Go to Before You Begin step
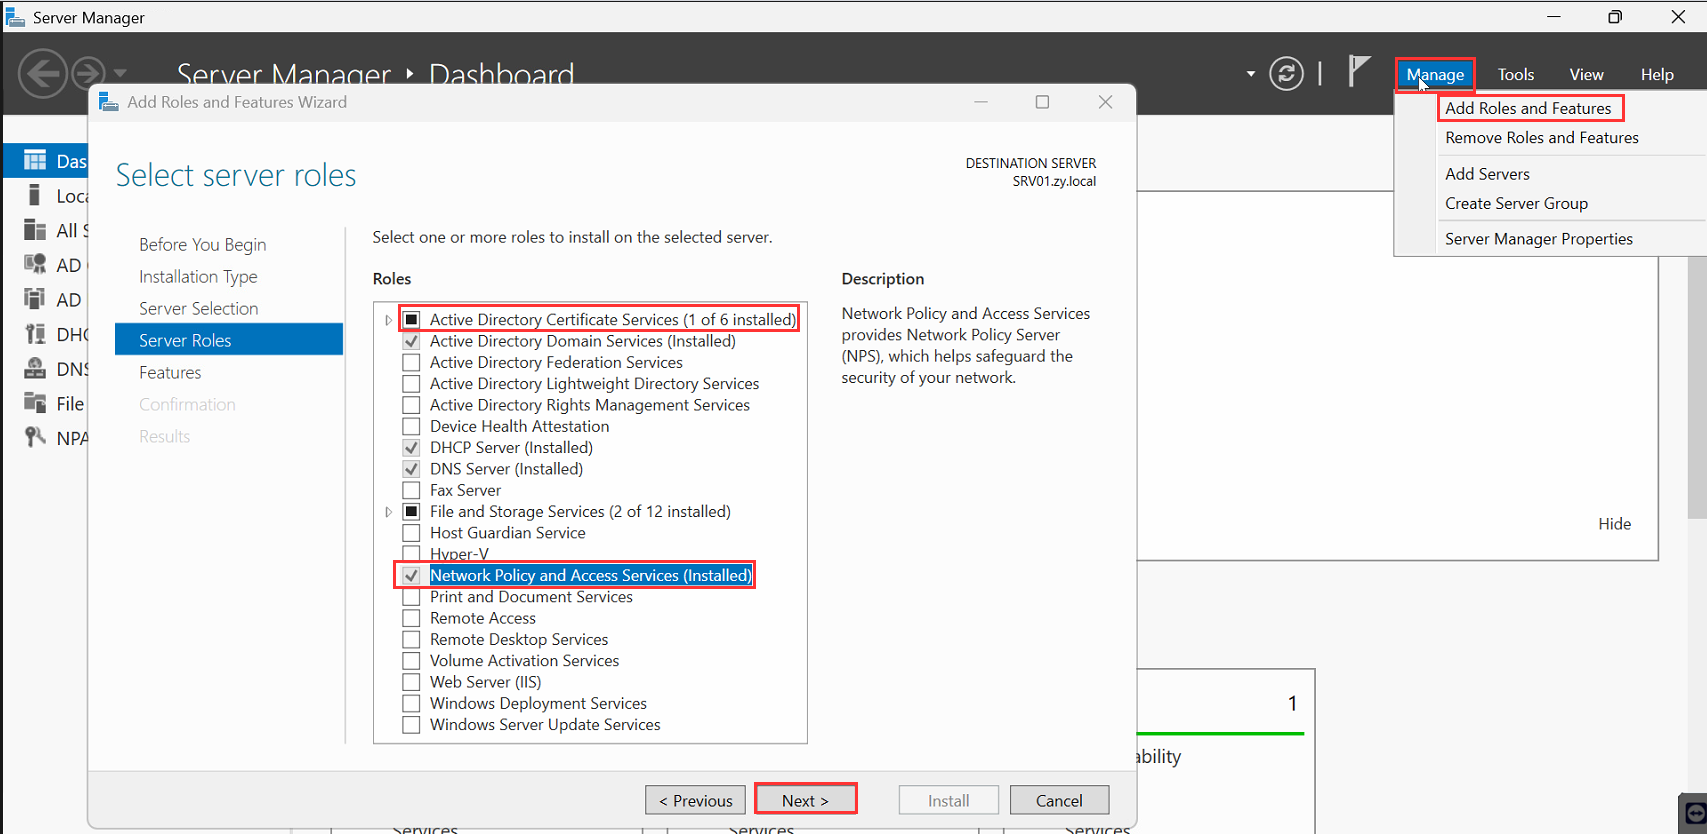Viewport: 1707px width, 834px height. click(202, 245)
